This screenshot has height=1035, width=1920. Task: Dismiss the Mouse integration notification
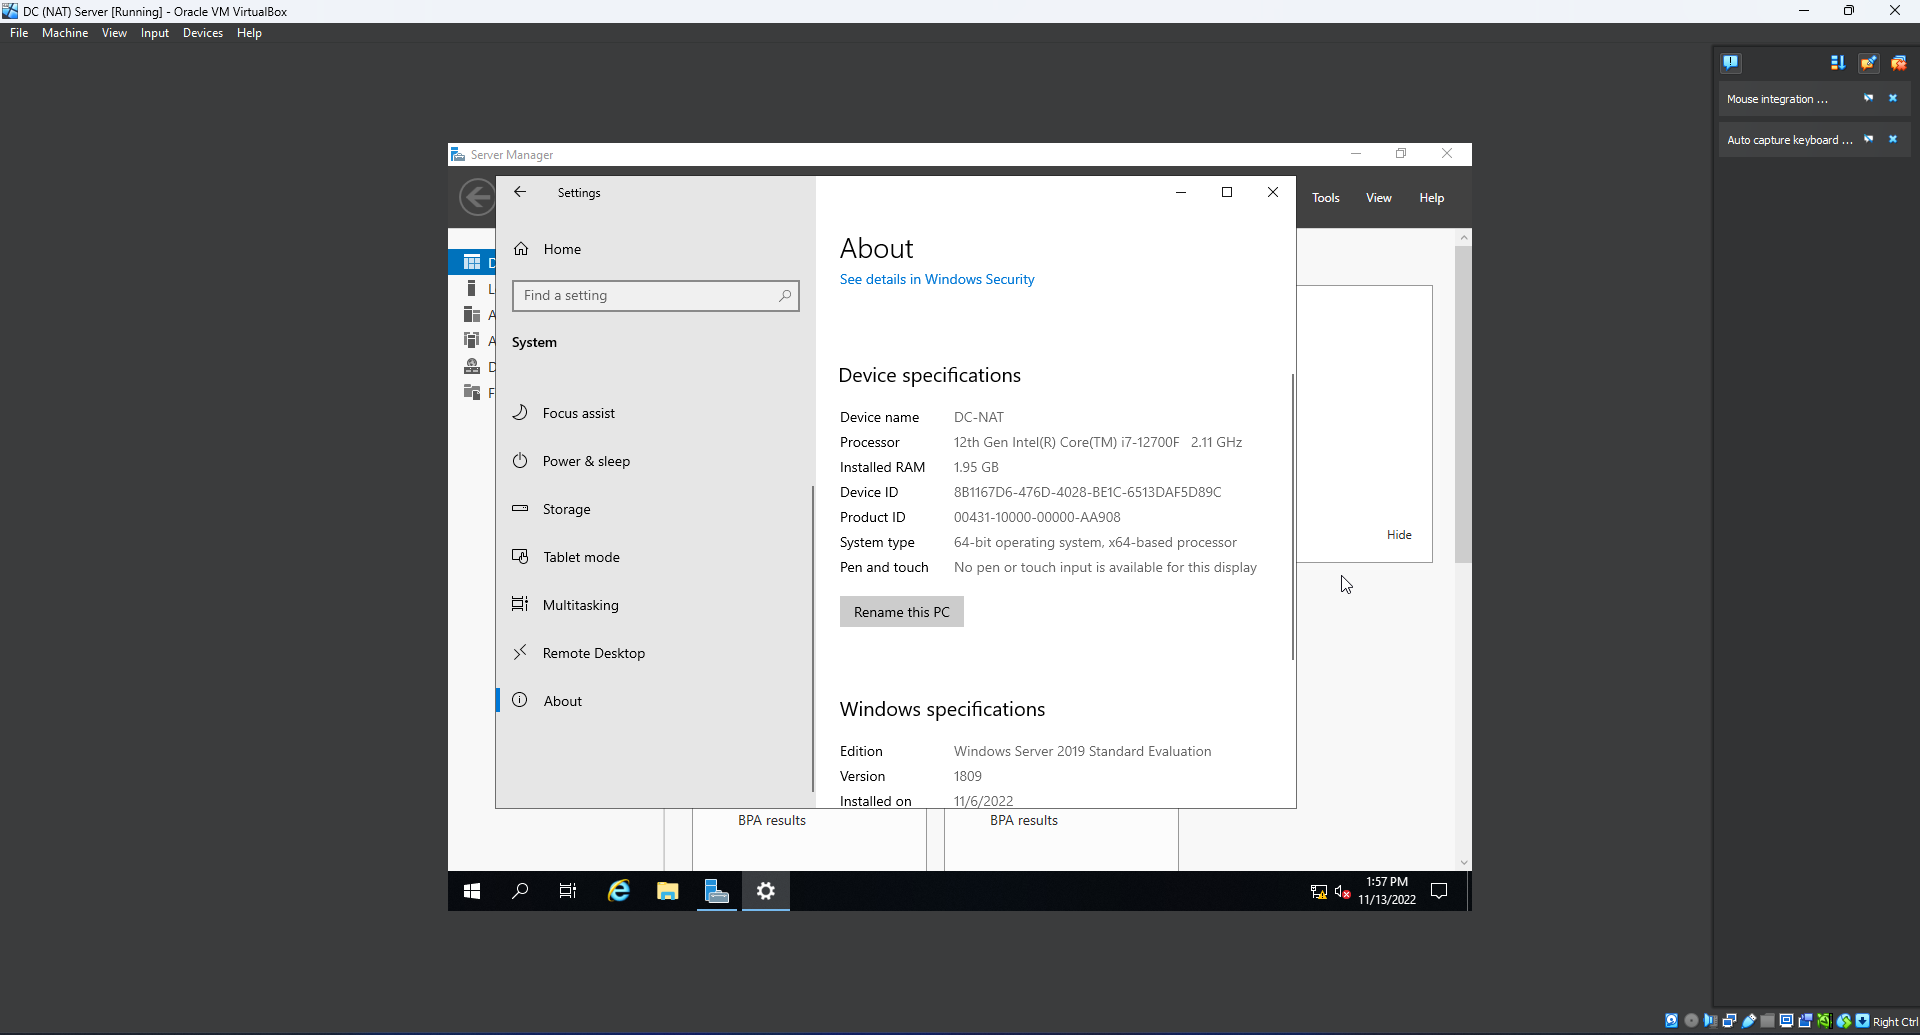[1892, 98]
